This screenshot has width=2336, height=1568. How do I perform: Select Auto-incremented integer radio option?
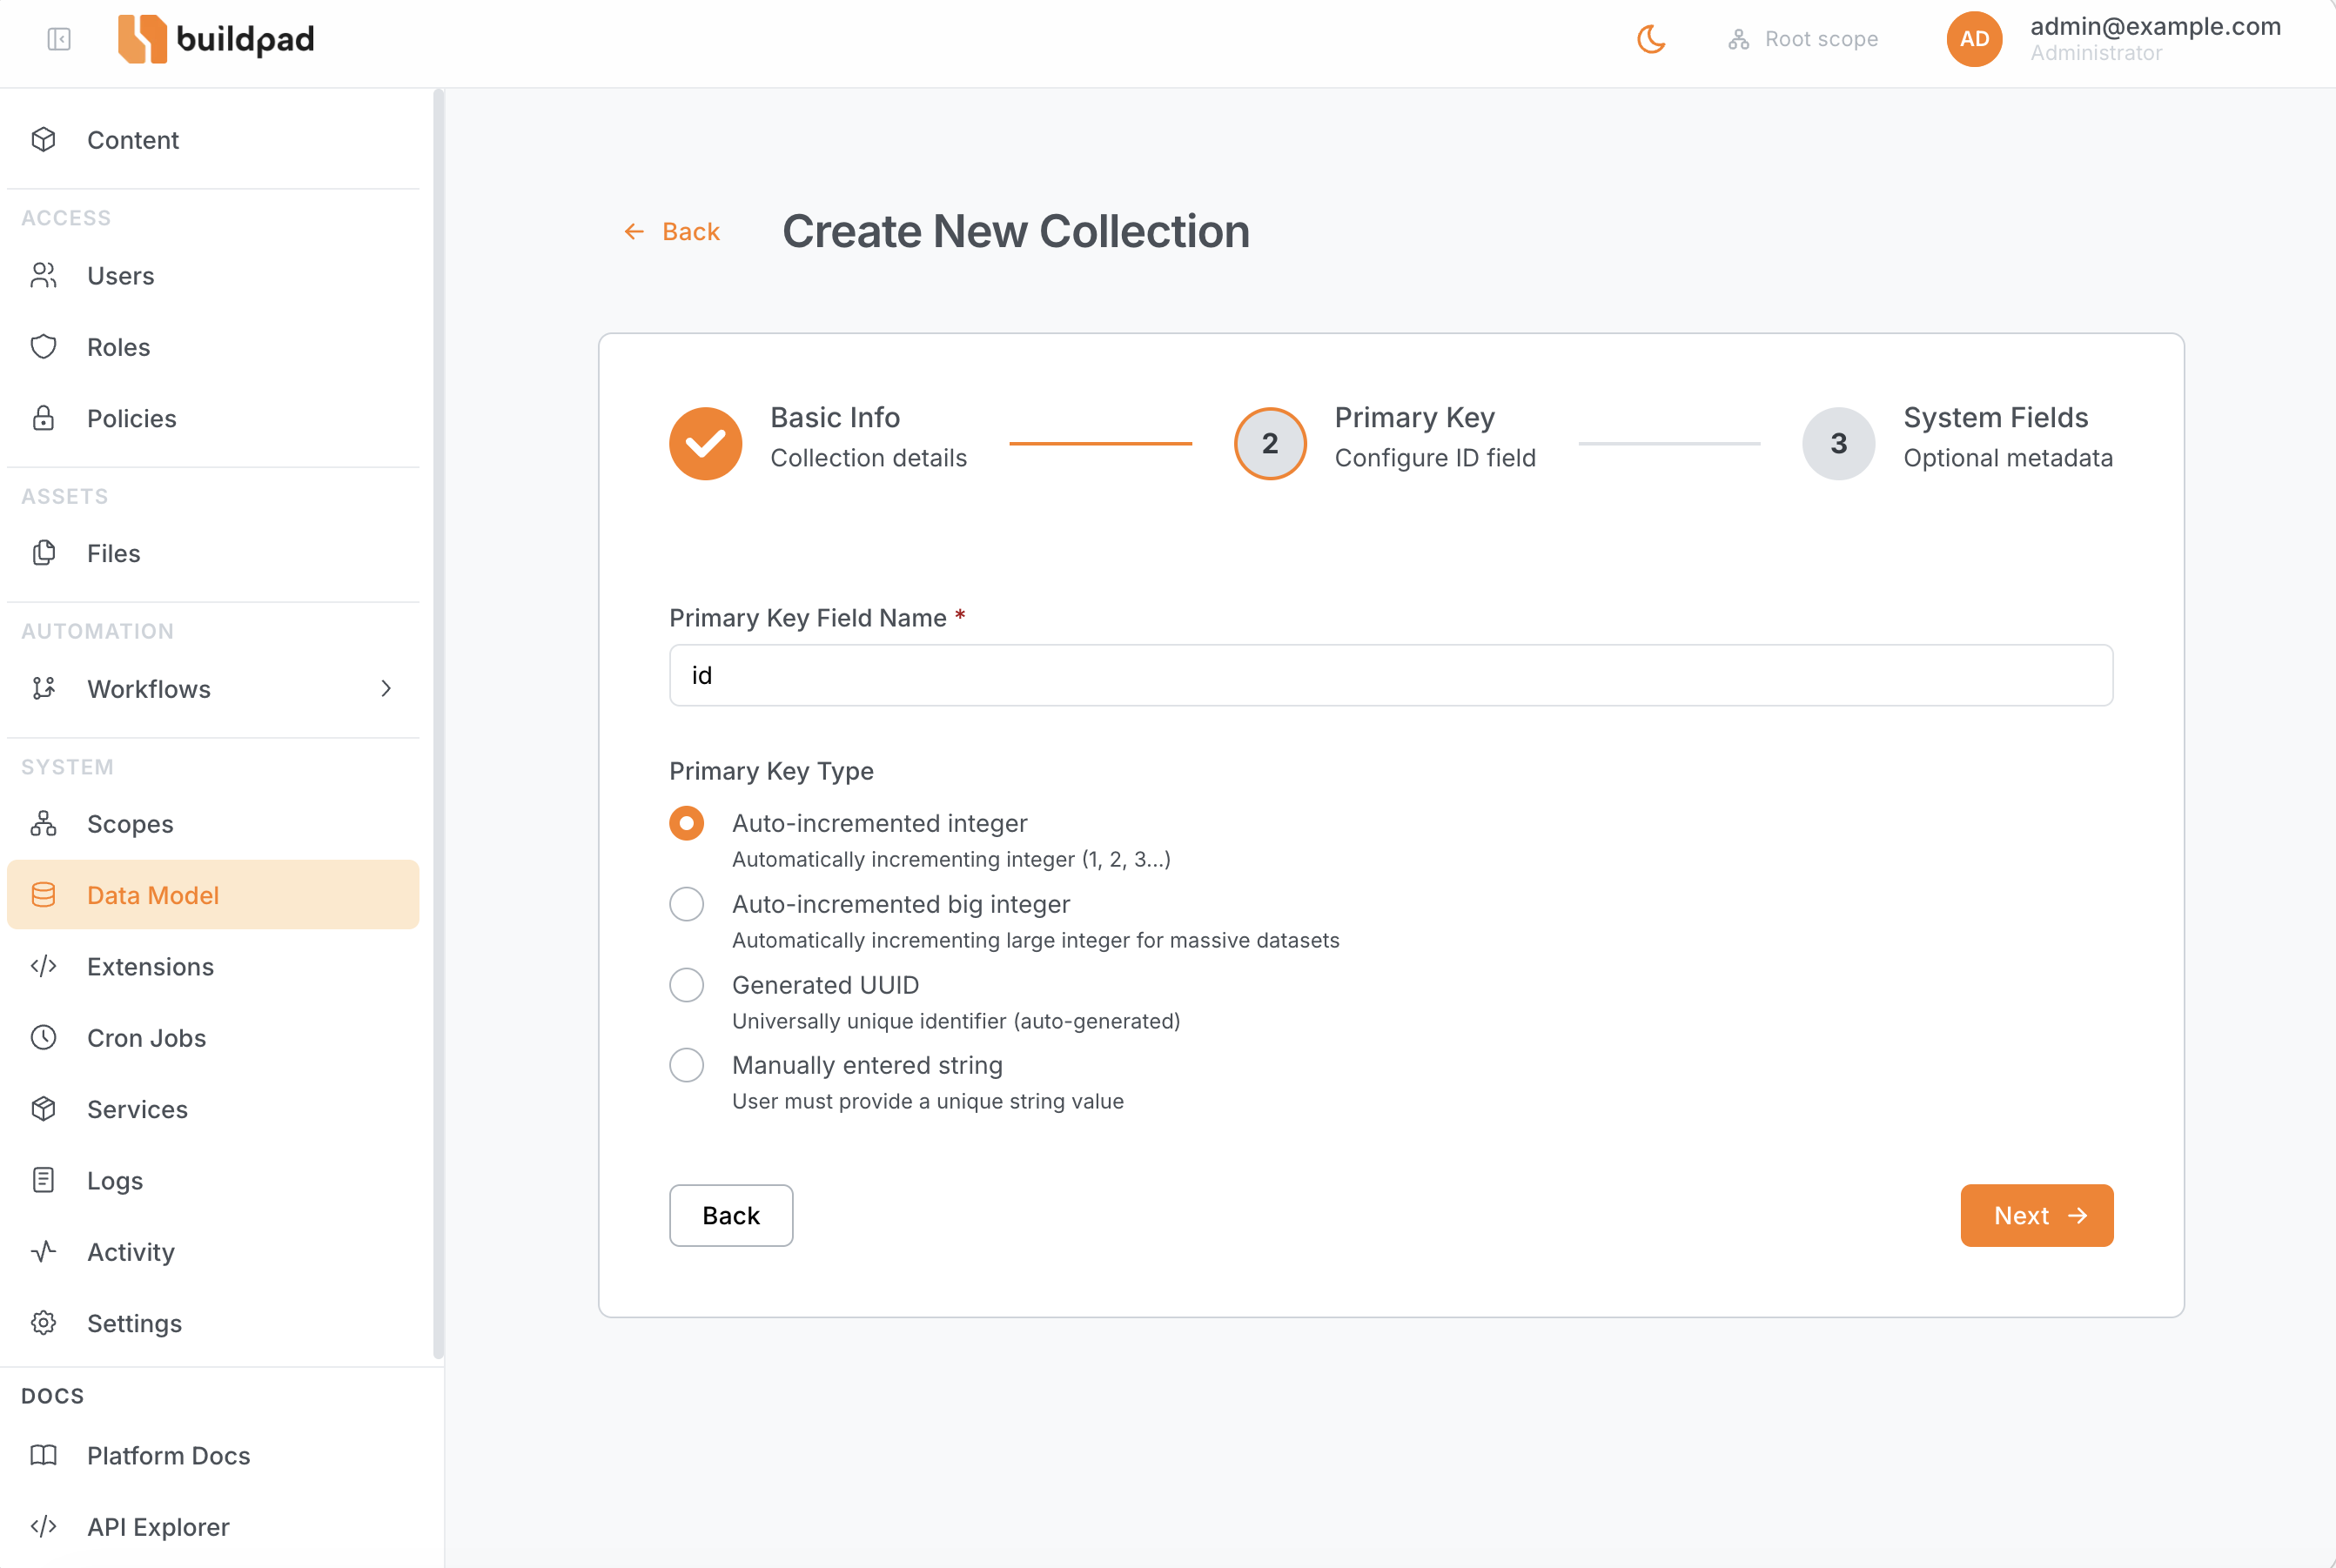[x=686, y=823]
